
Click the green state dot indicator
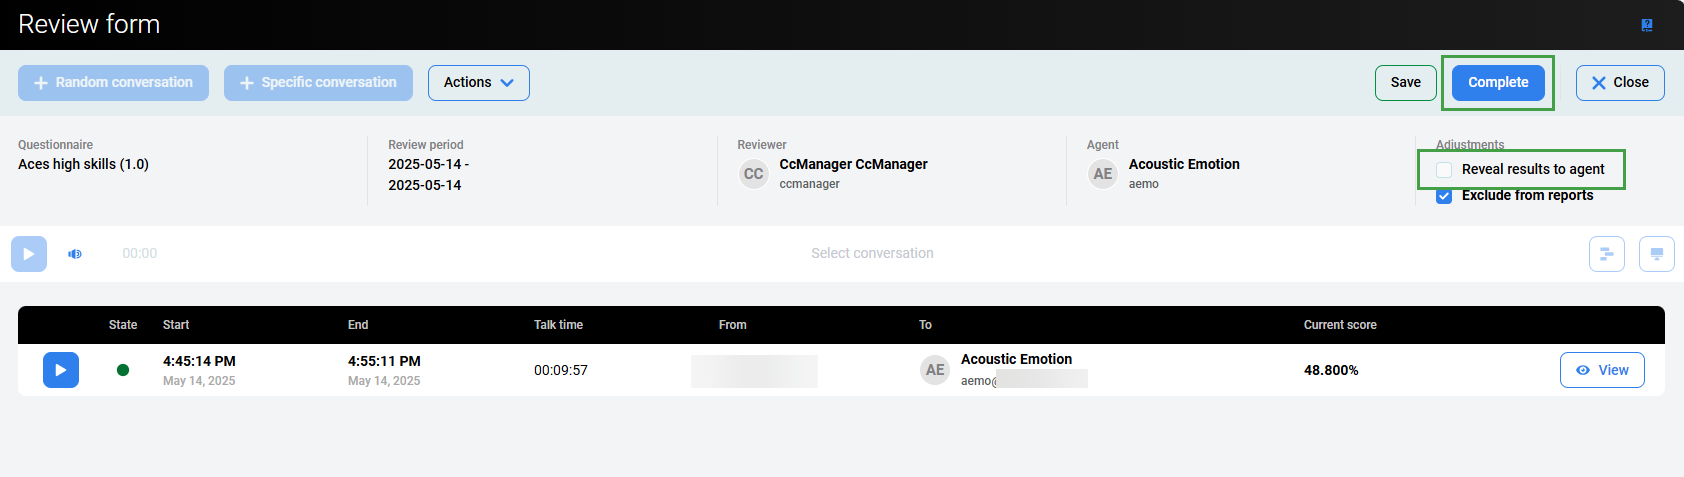click(123, 370)
